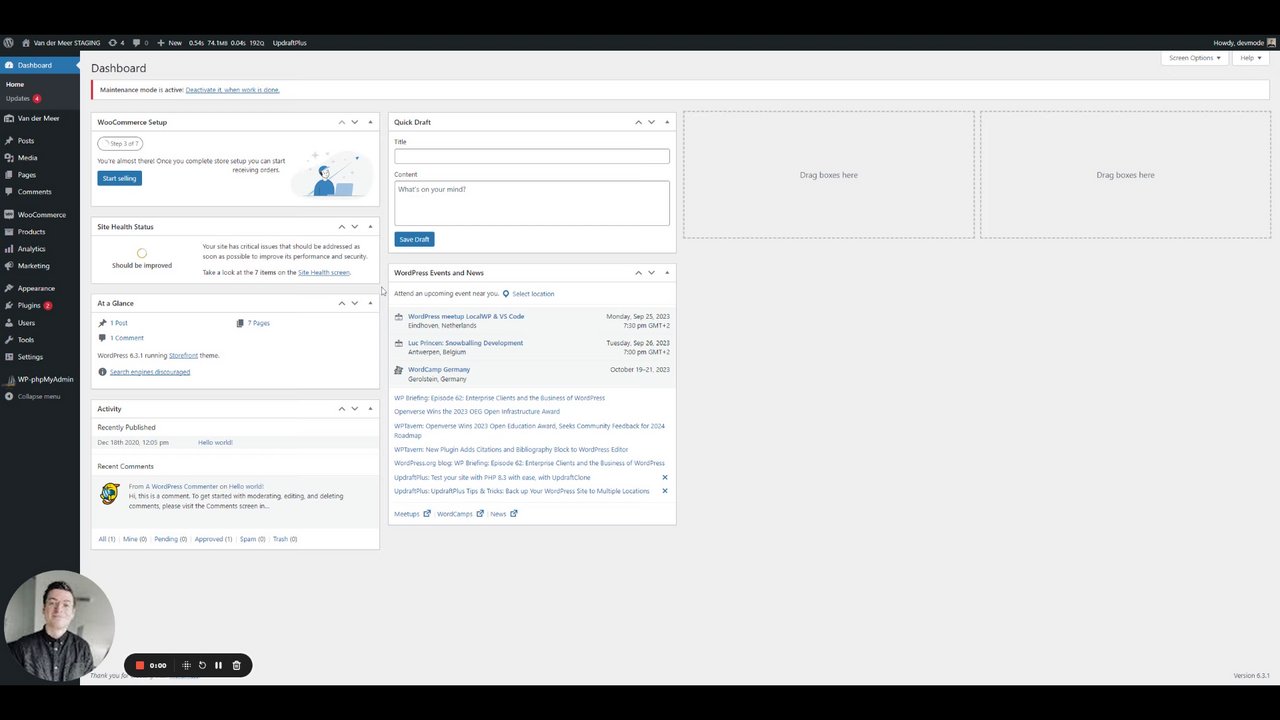Open WP-phpMyAdmin in the sidebar
This screenshot has height=720, width=1280.
tap(45, 379)
